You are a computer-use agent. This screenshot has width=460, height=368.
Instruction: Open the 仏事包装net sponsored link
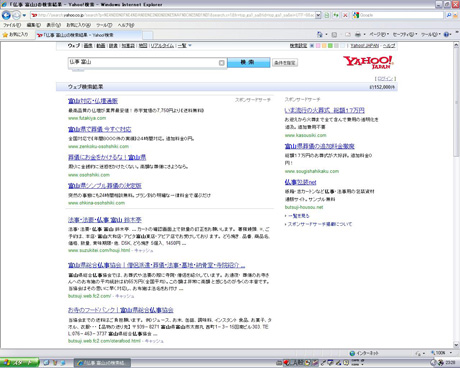tap(300, 182)
